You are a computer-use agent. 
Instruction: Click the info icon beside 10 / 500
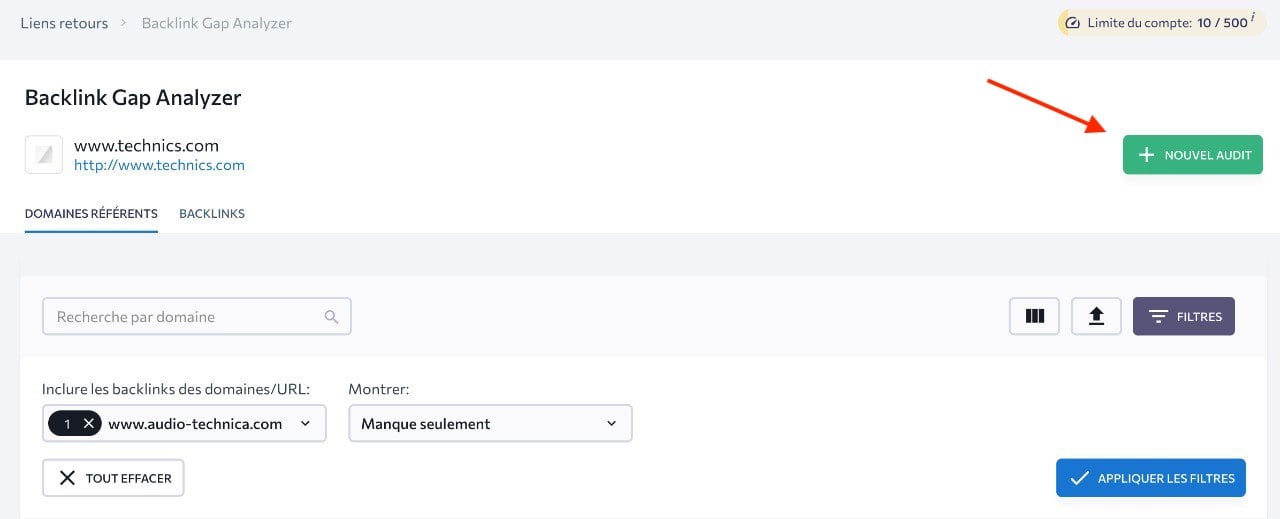click(1252, 18)
